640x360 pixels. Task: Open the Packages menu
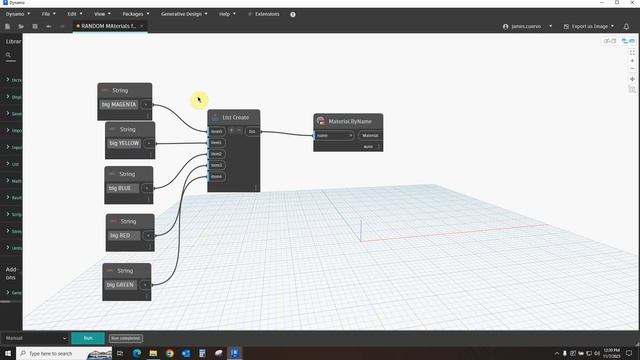pyautogui.click(x=136, y=14)
